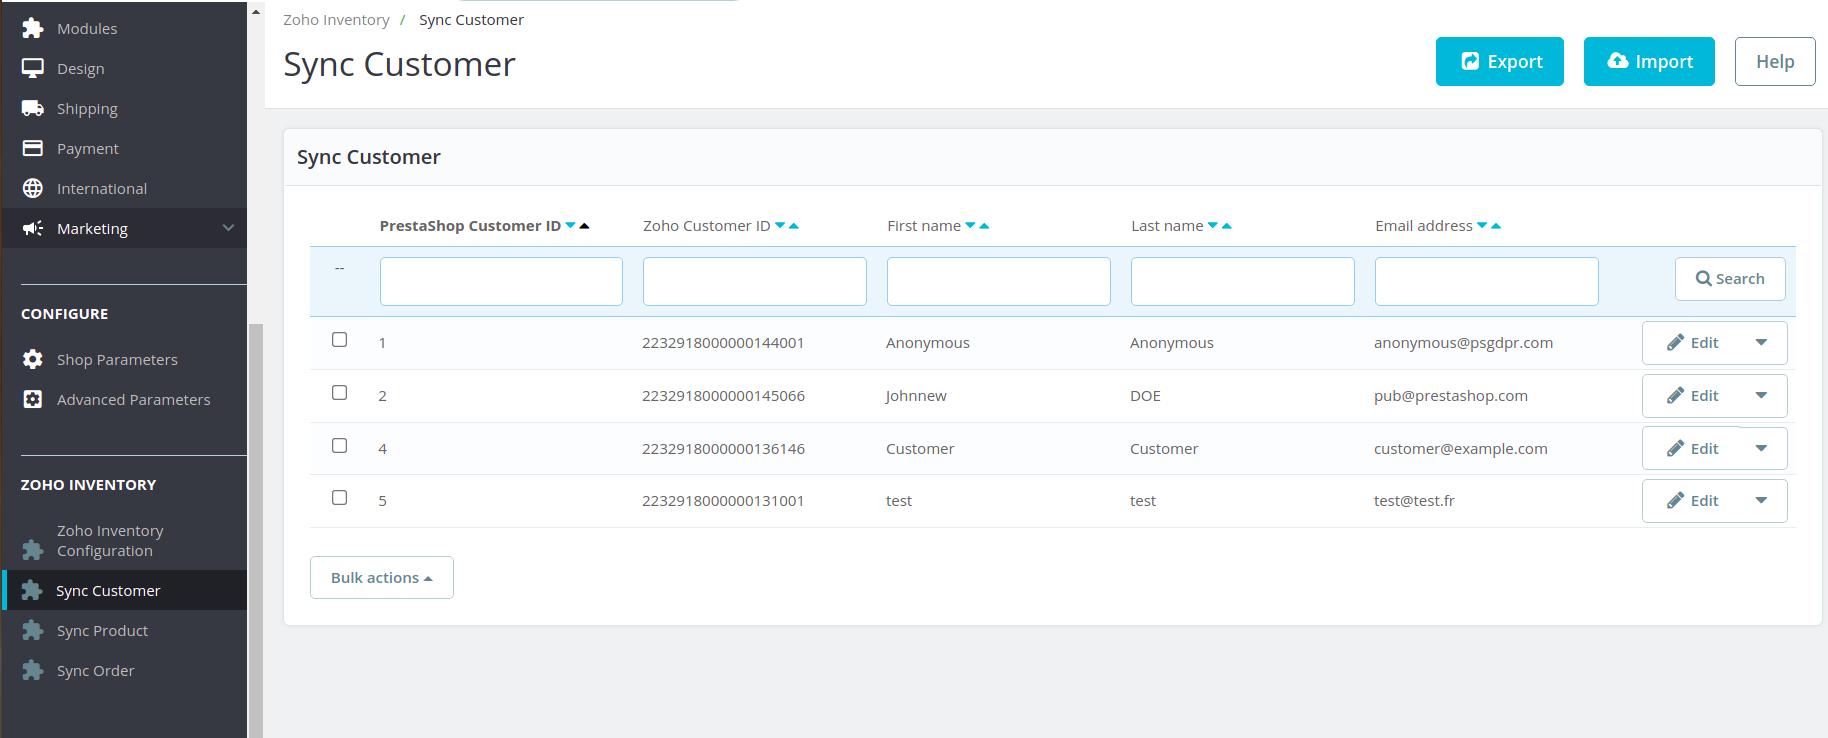Sort First name descending arrow

coord(970,226)
